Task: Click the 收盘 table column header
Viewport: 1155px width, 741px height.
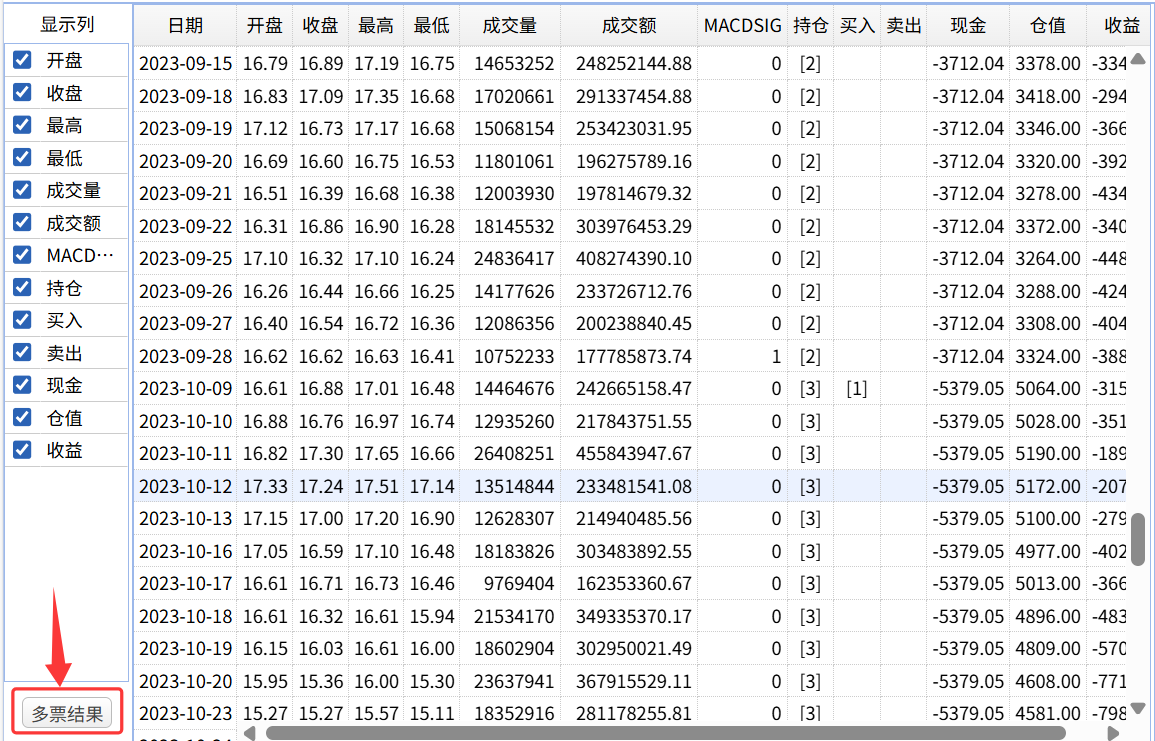Action: click(320, 26)
